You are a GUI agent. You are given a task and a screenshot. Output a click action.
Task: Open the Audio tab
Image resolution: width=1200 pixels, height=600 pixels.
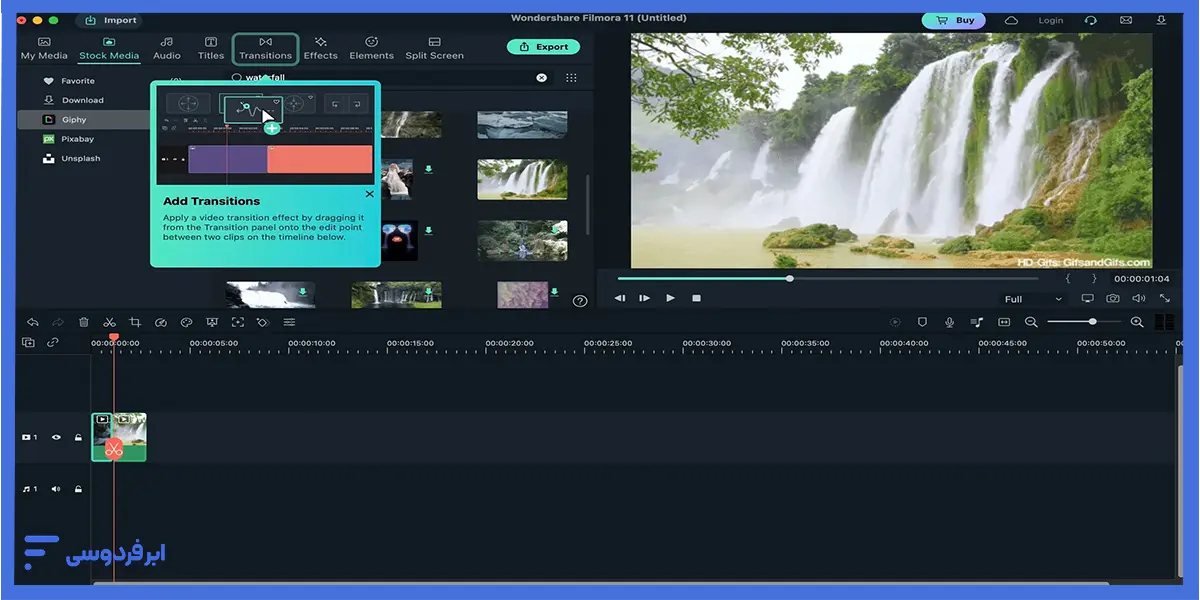(x=167, y=48)
